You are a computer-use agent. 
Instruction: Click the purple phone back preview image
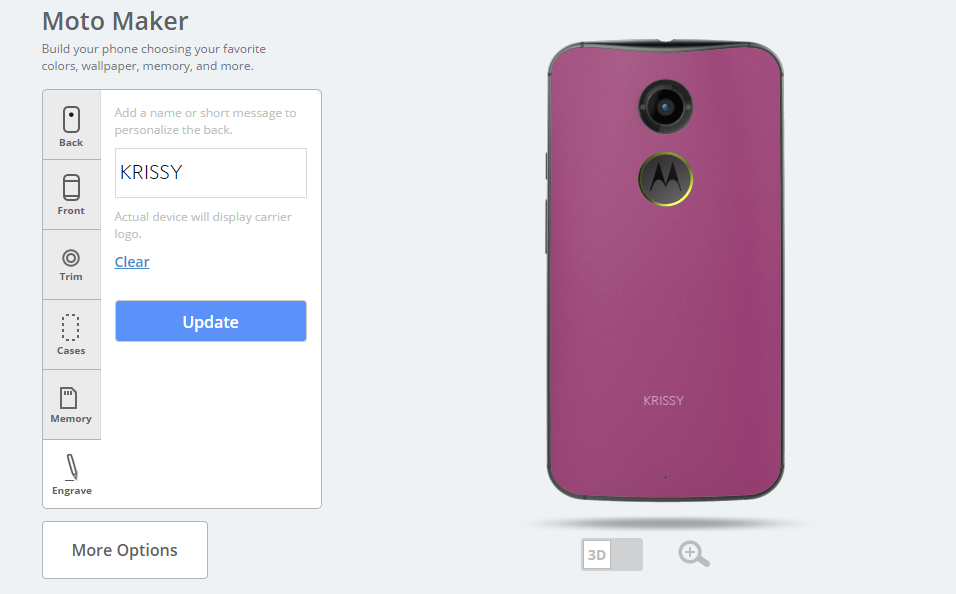(665, 271)
